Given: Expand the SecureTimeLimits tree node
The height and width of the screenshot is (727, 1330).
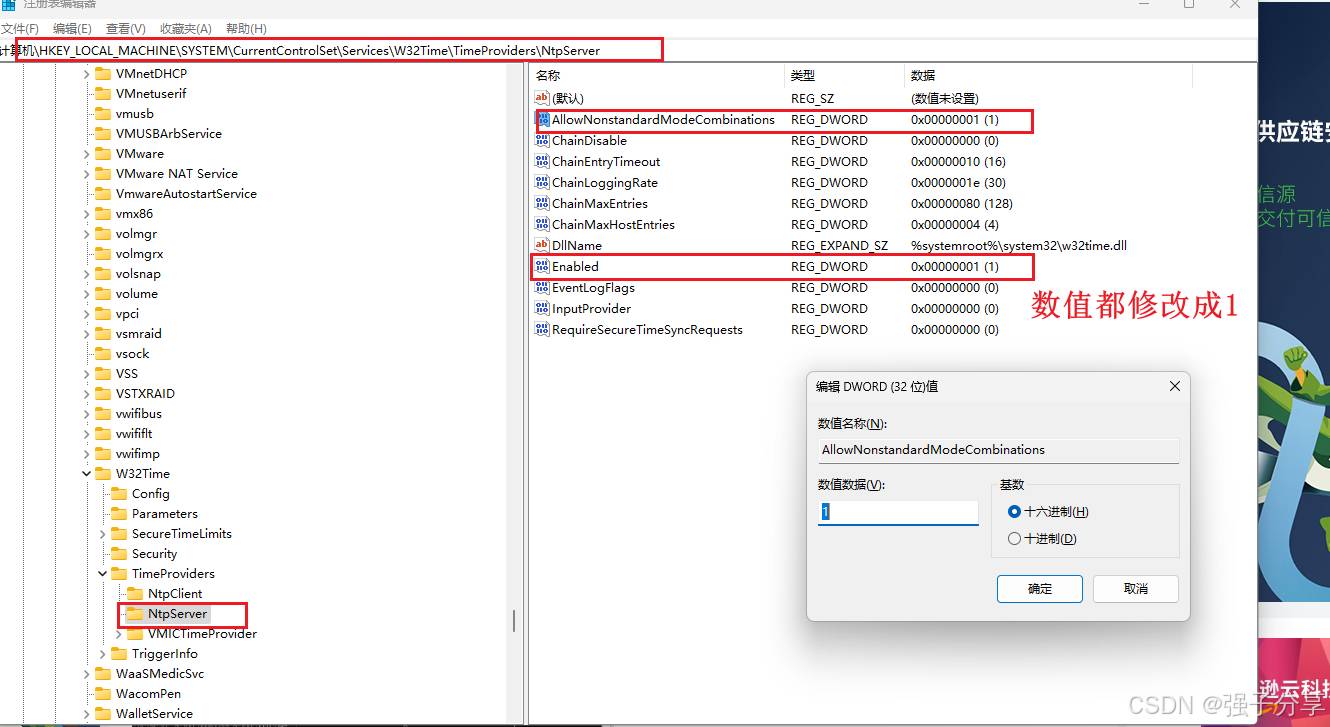Looking at the screenshot, I should 103,533.
